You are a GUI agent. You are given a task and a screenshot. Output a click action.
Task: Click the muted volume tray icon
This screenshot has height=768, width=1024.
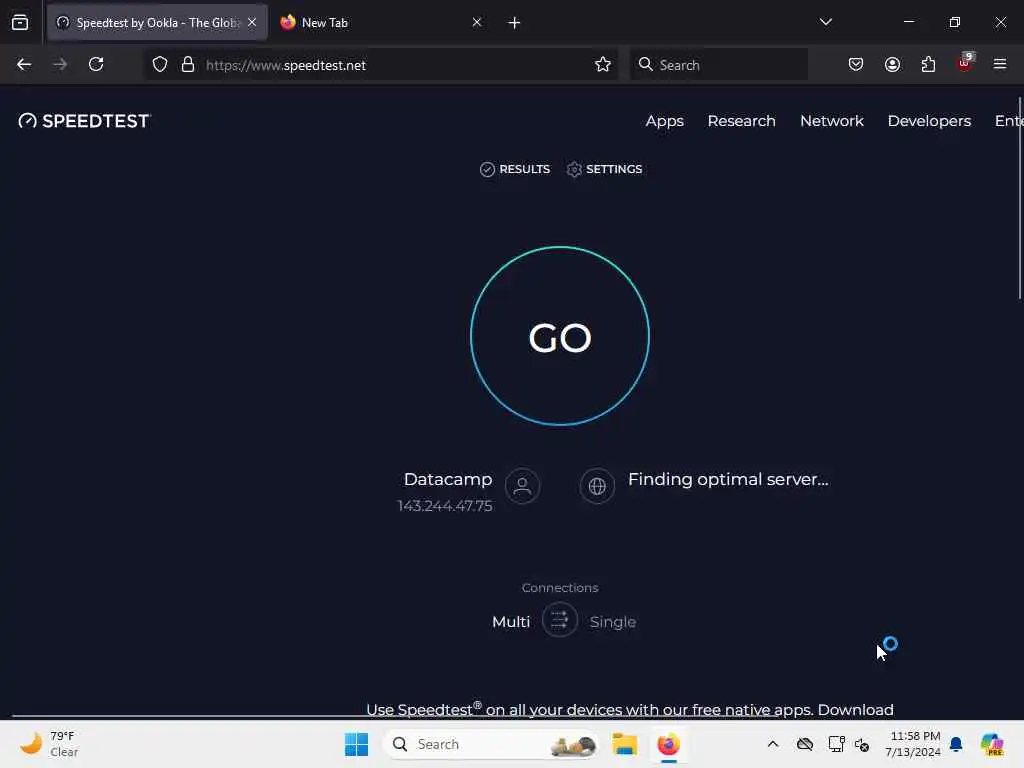(862, 744)
